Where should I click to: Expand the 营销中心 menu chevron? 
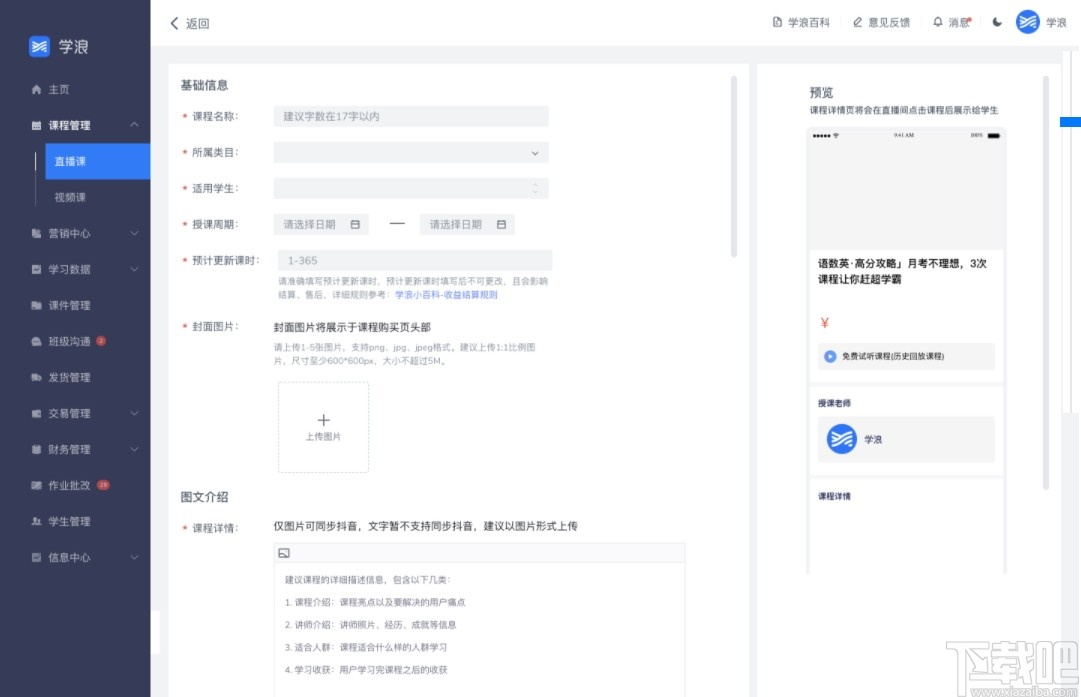[x=134, y=234]
